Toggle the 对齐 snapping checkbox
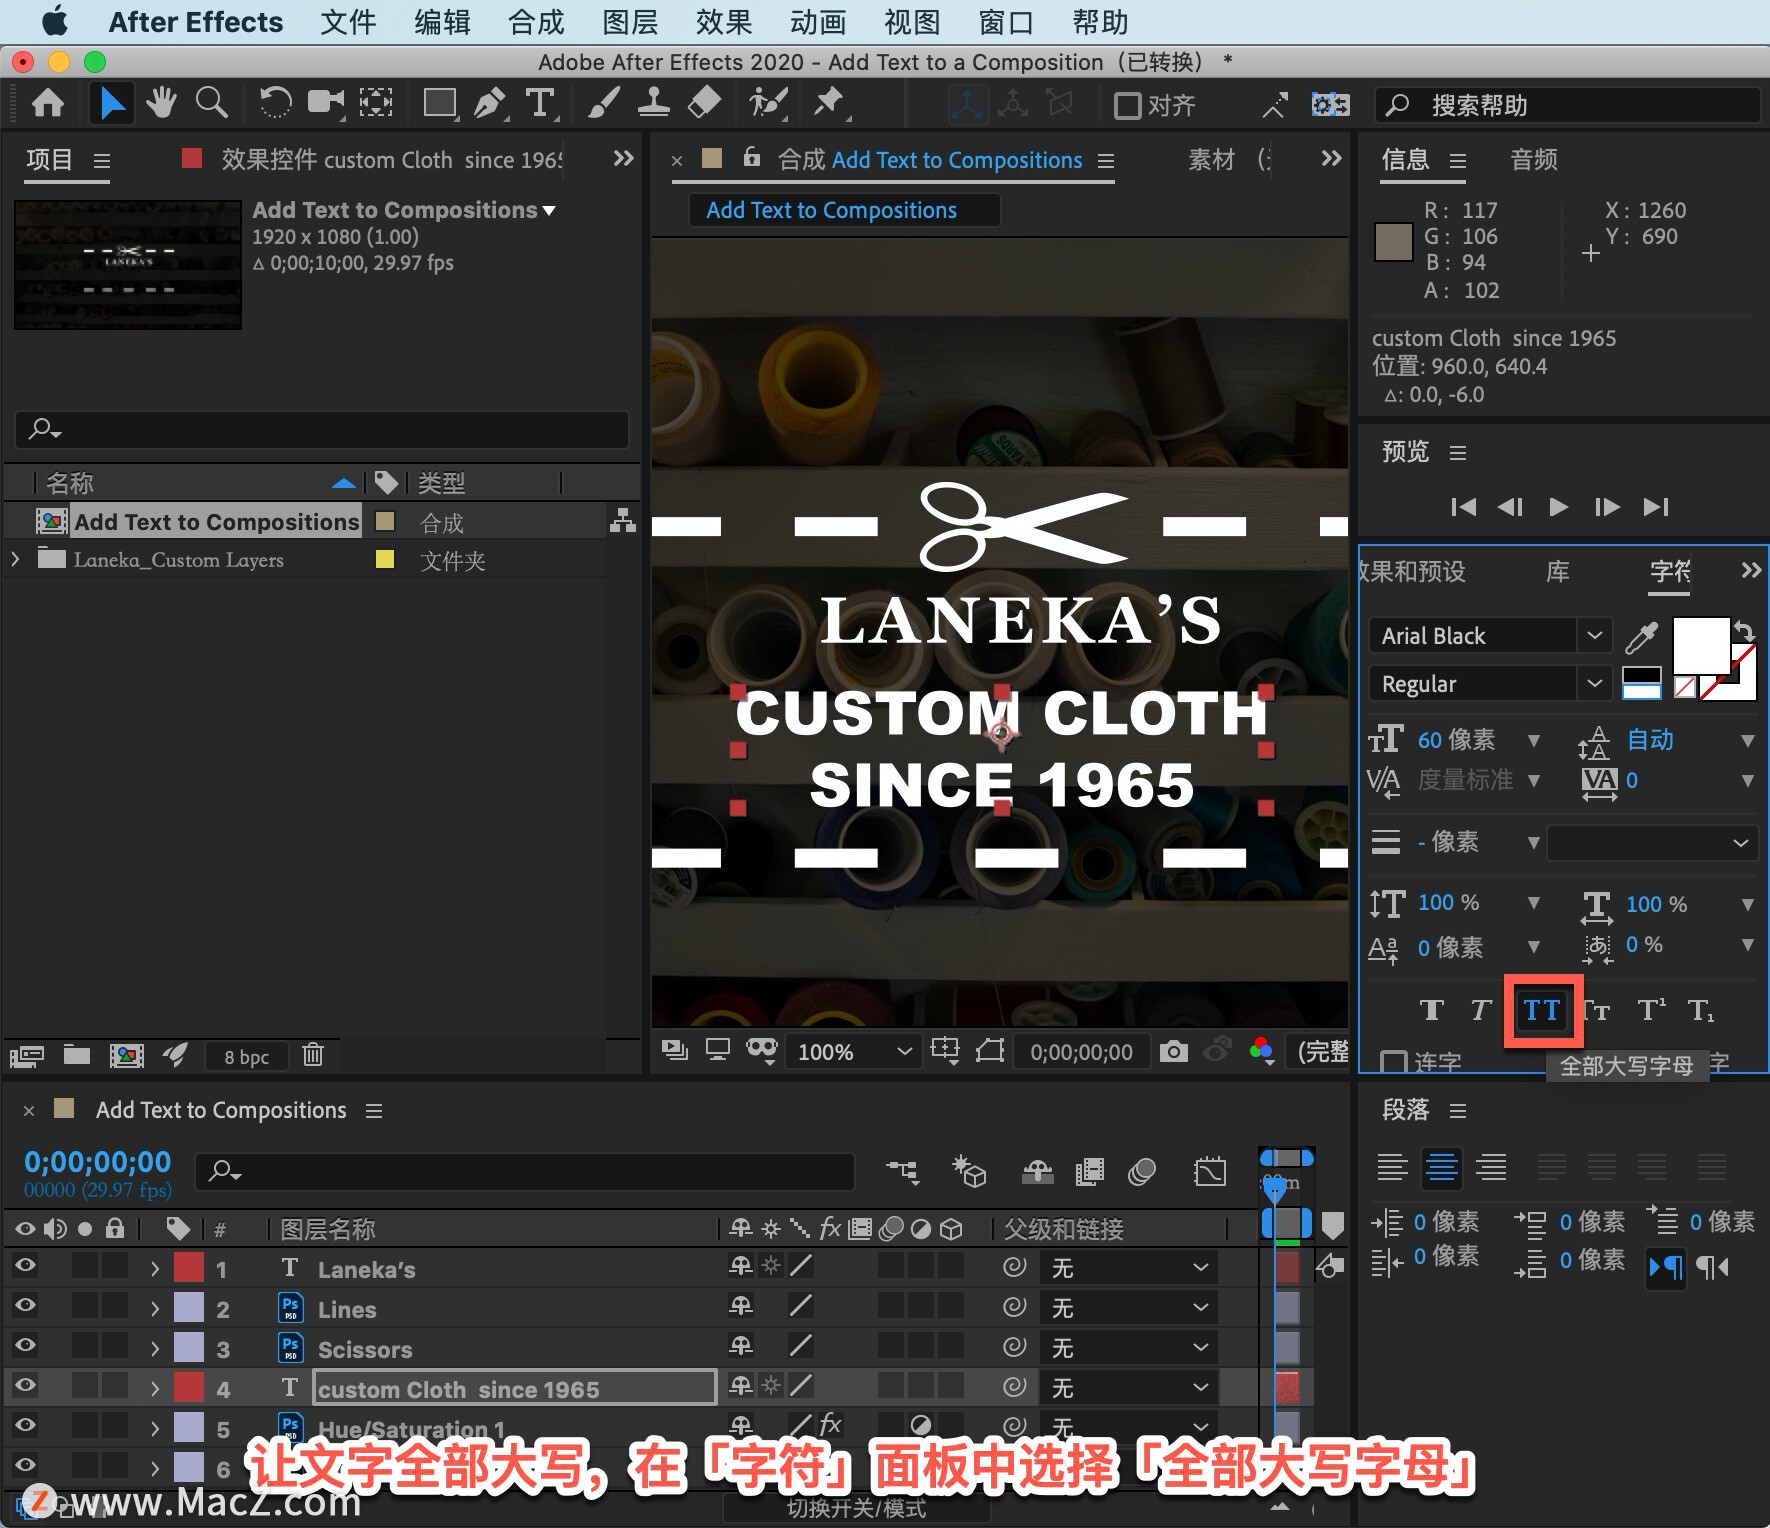The height and width of the screenshot is (1528, 1770). [x=1127, y=105]
